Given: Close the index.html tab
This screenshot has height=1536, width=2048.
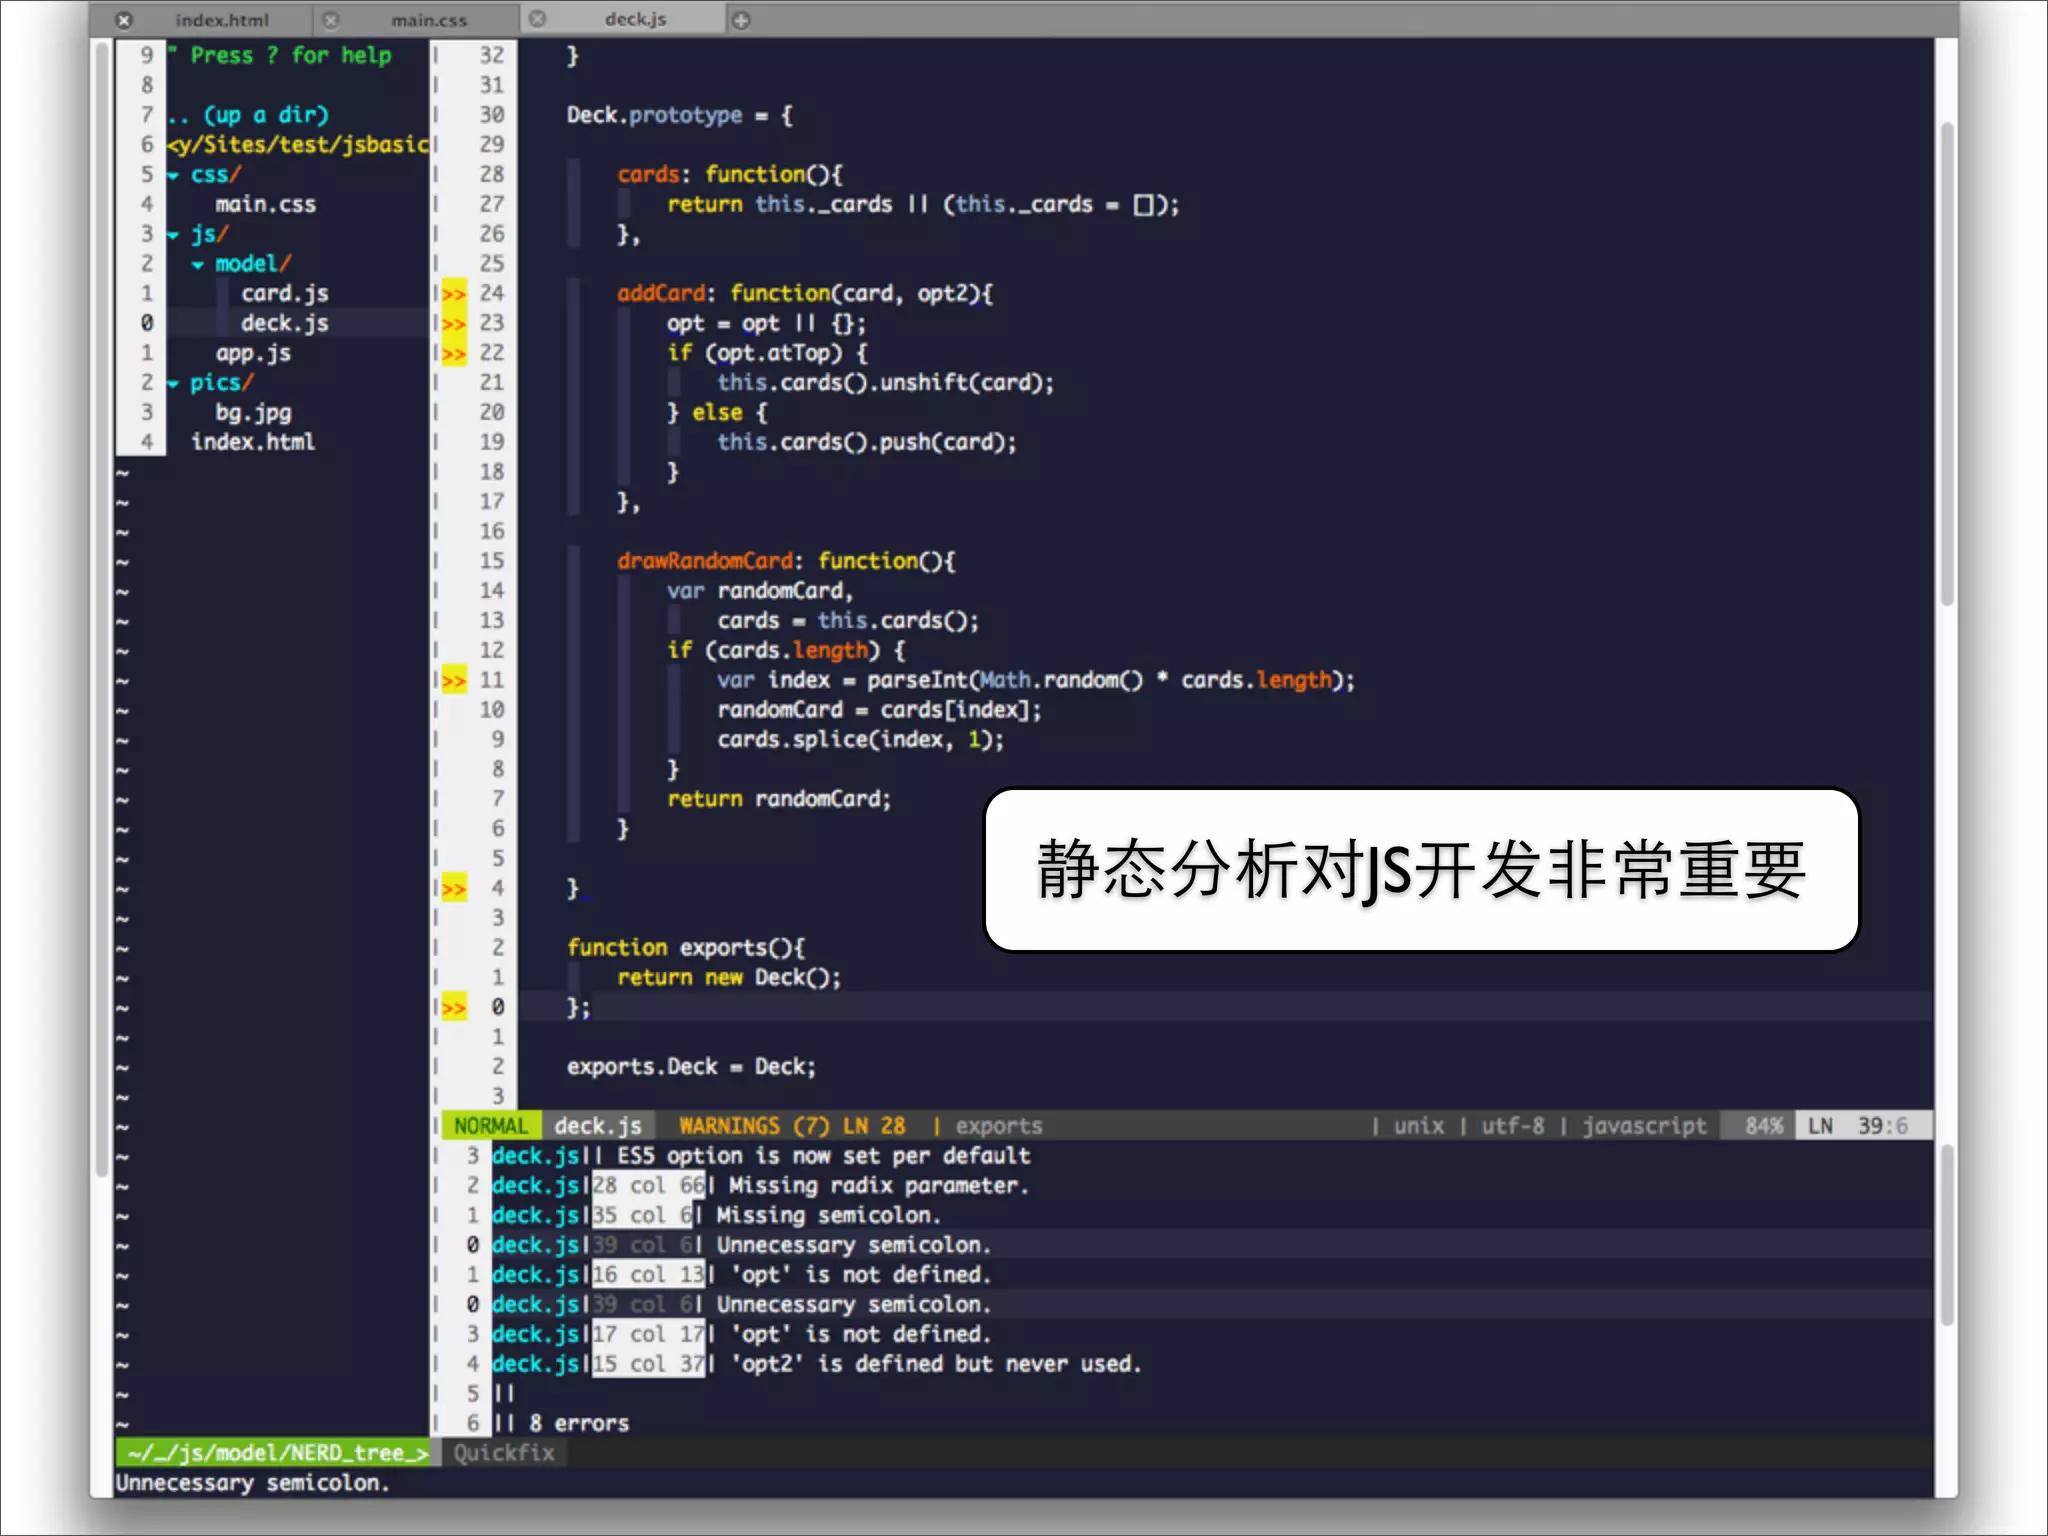Looking at the screenshot, I should click(123, 20).
